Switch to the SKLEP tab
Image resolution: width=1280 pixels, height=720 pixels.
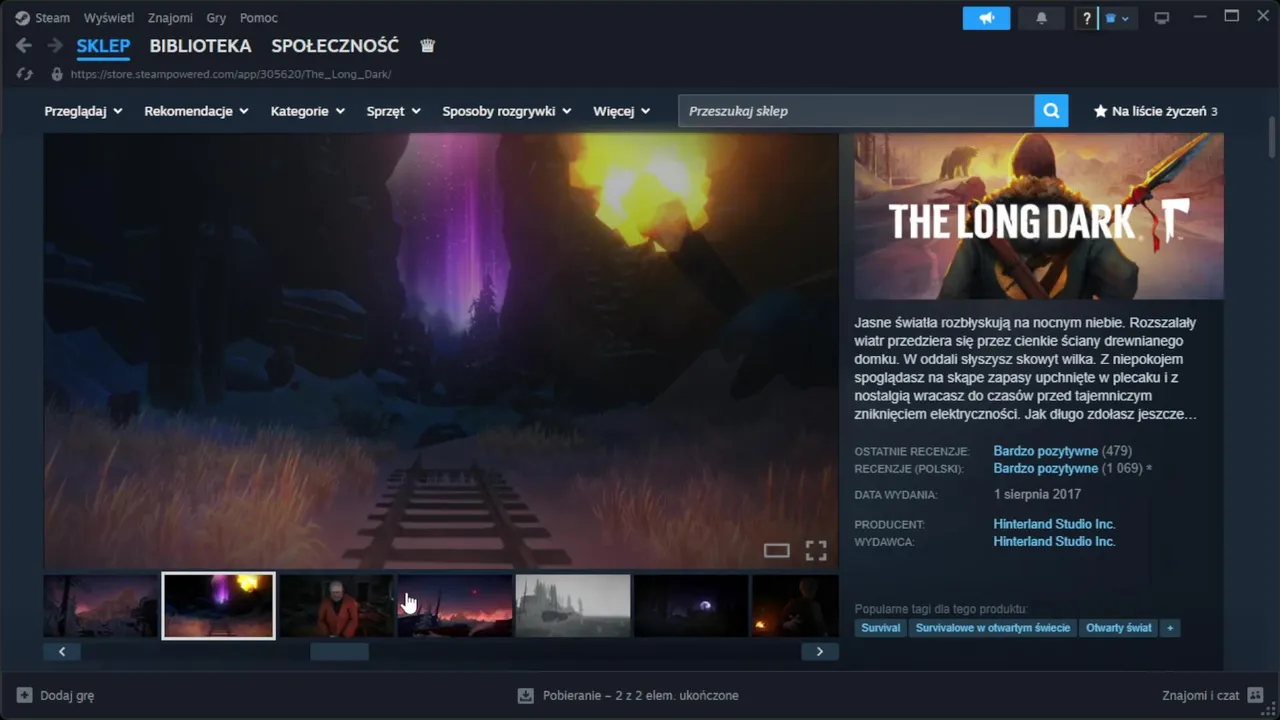coord(103,46)
